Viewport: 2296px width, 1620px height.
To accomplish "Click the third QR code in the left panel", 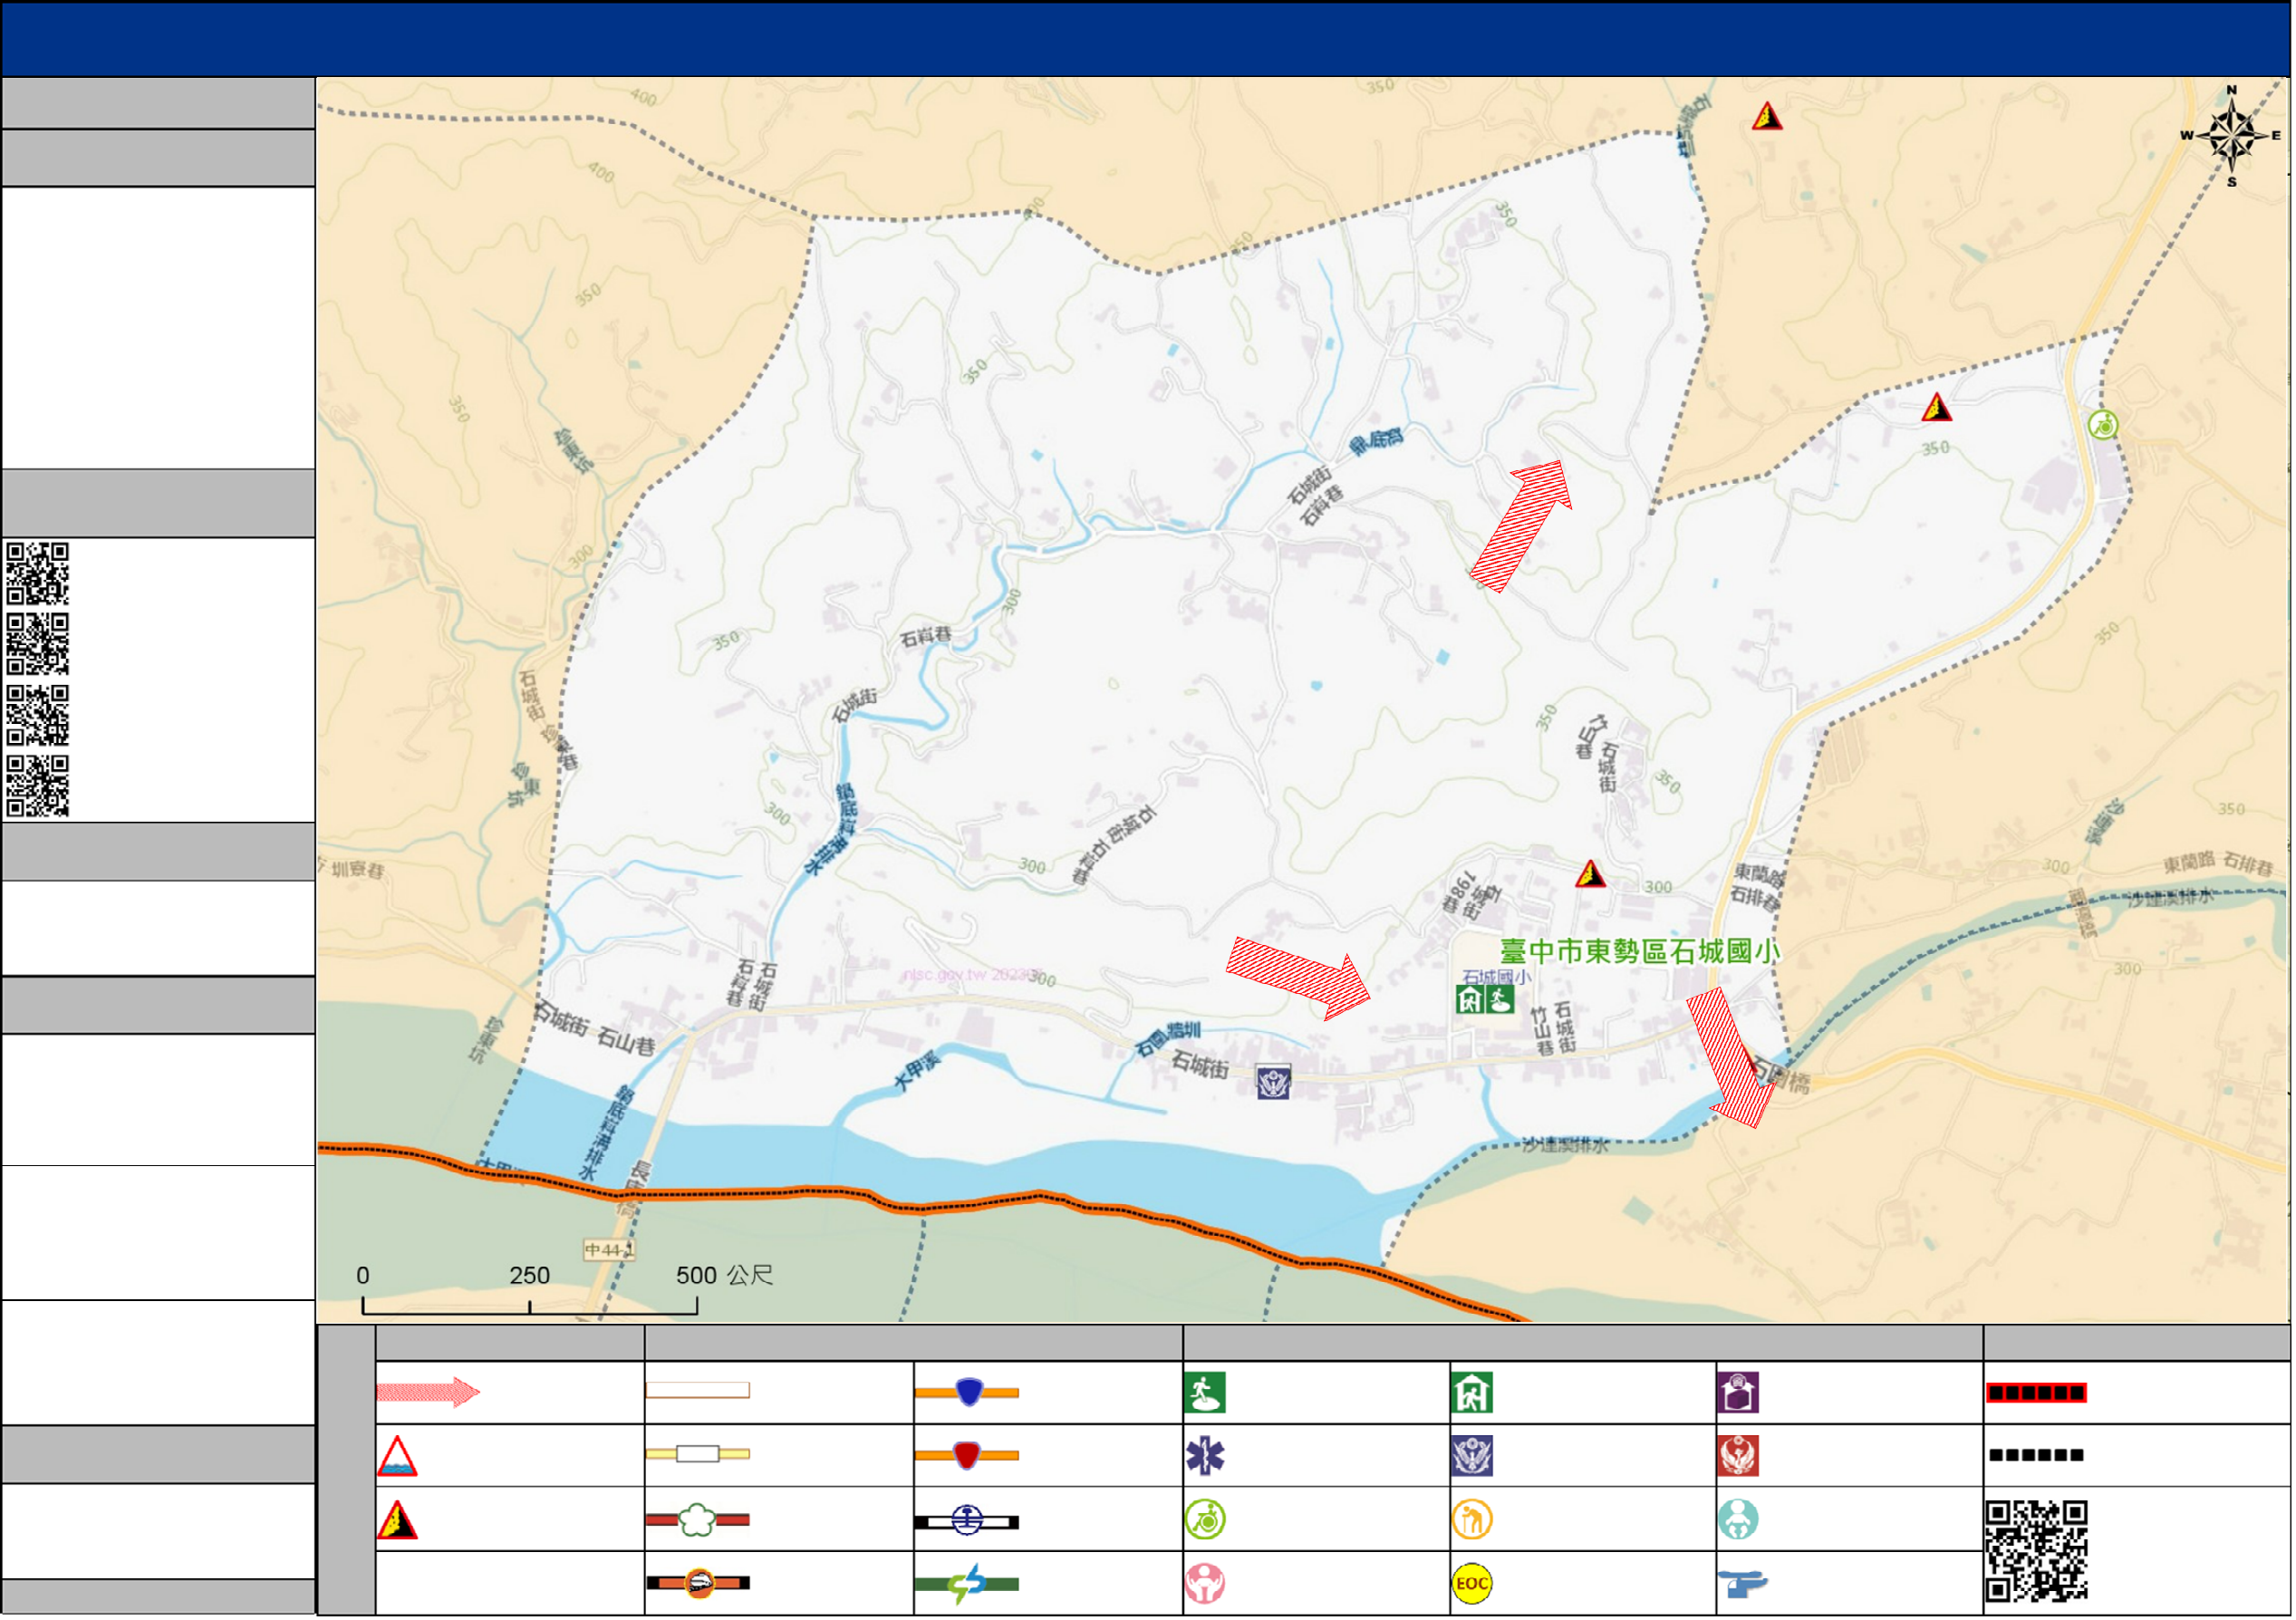I will 38,716.
